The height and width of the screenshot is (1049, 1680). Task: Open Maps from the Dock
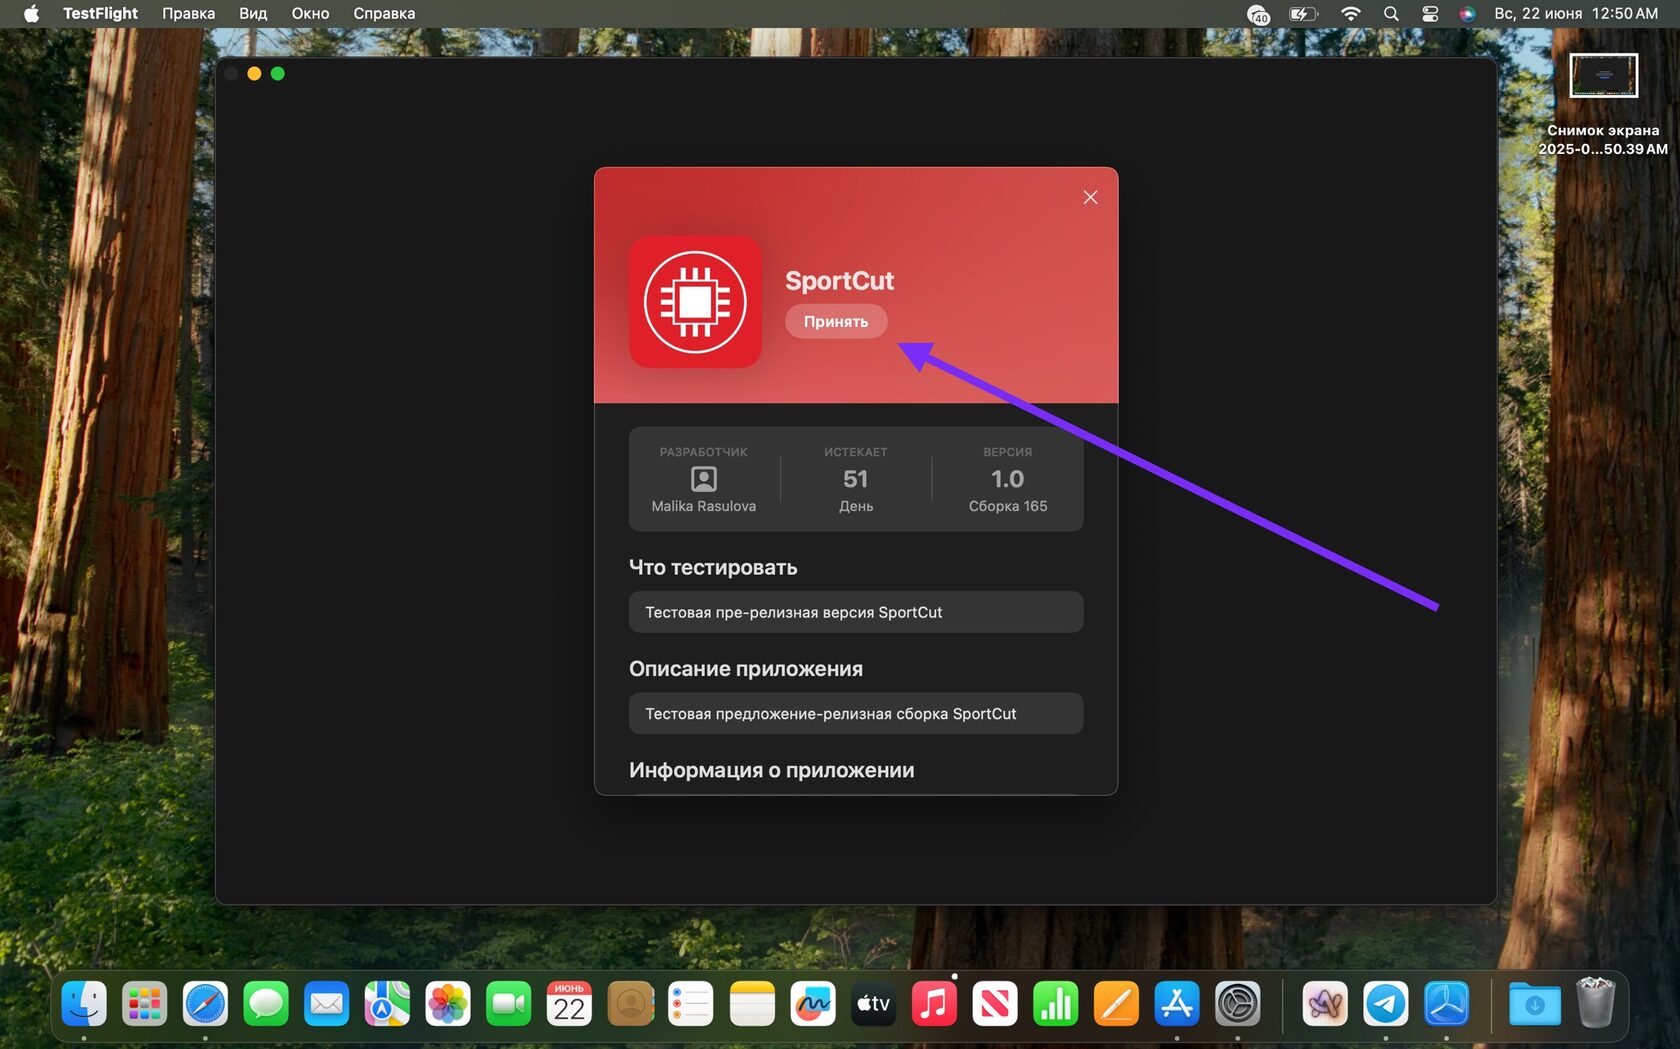pos(387,1003)
